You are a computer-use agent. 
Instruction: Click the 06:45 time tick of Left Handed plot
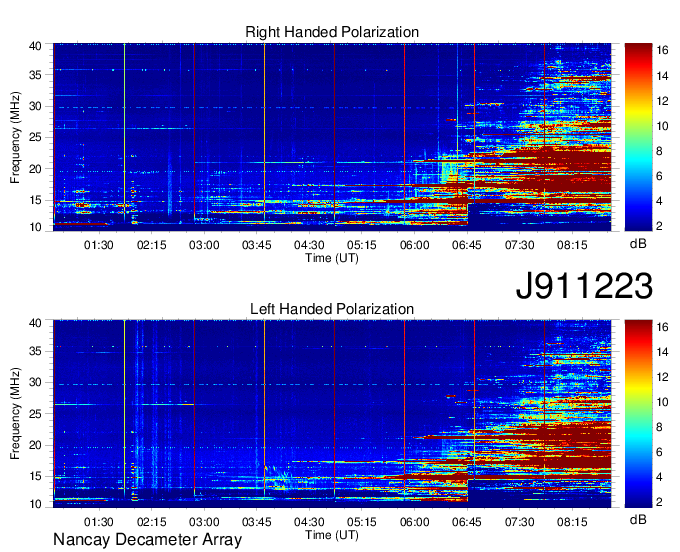pos(467,522)
